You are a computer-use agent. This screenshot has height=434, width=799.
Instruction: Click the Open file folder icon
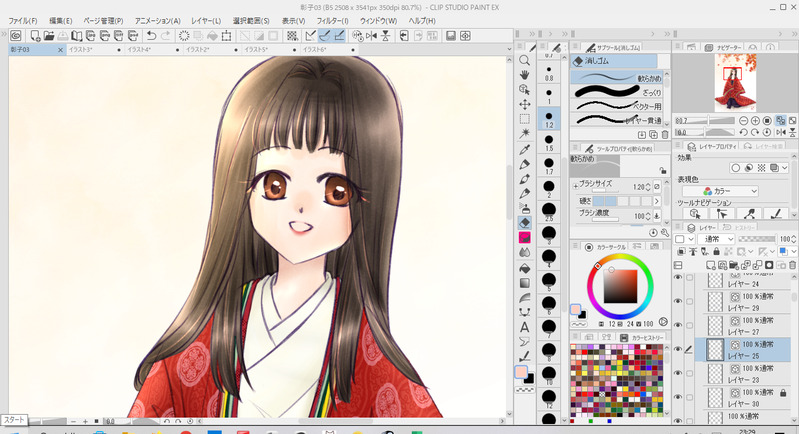49,36
